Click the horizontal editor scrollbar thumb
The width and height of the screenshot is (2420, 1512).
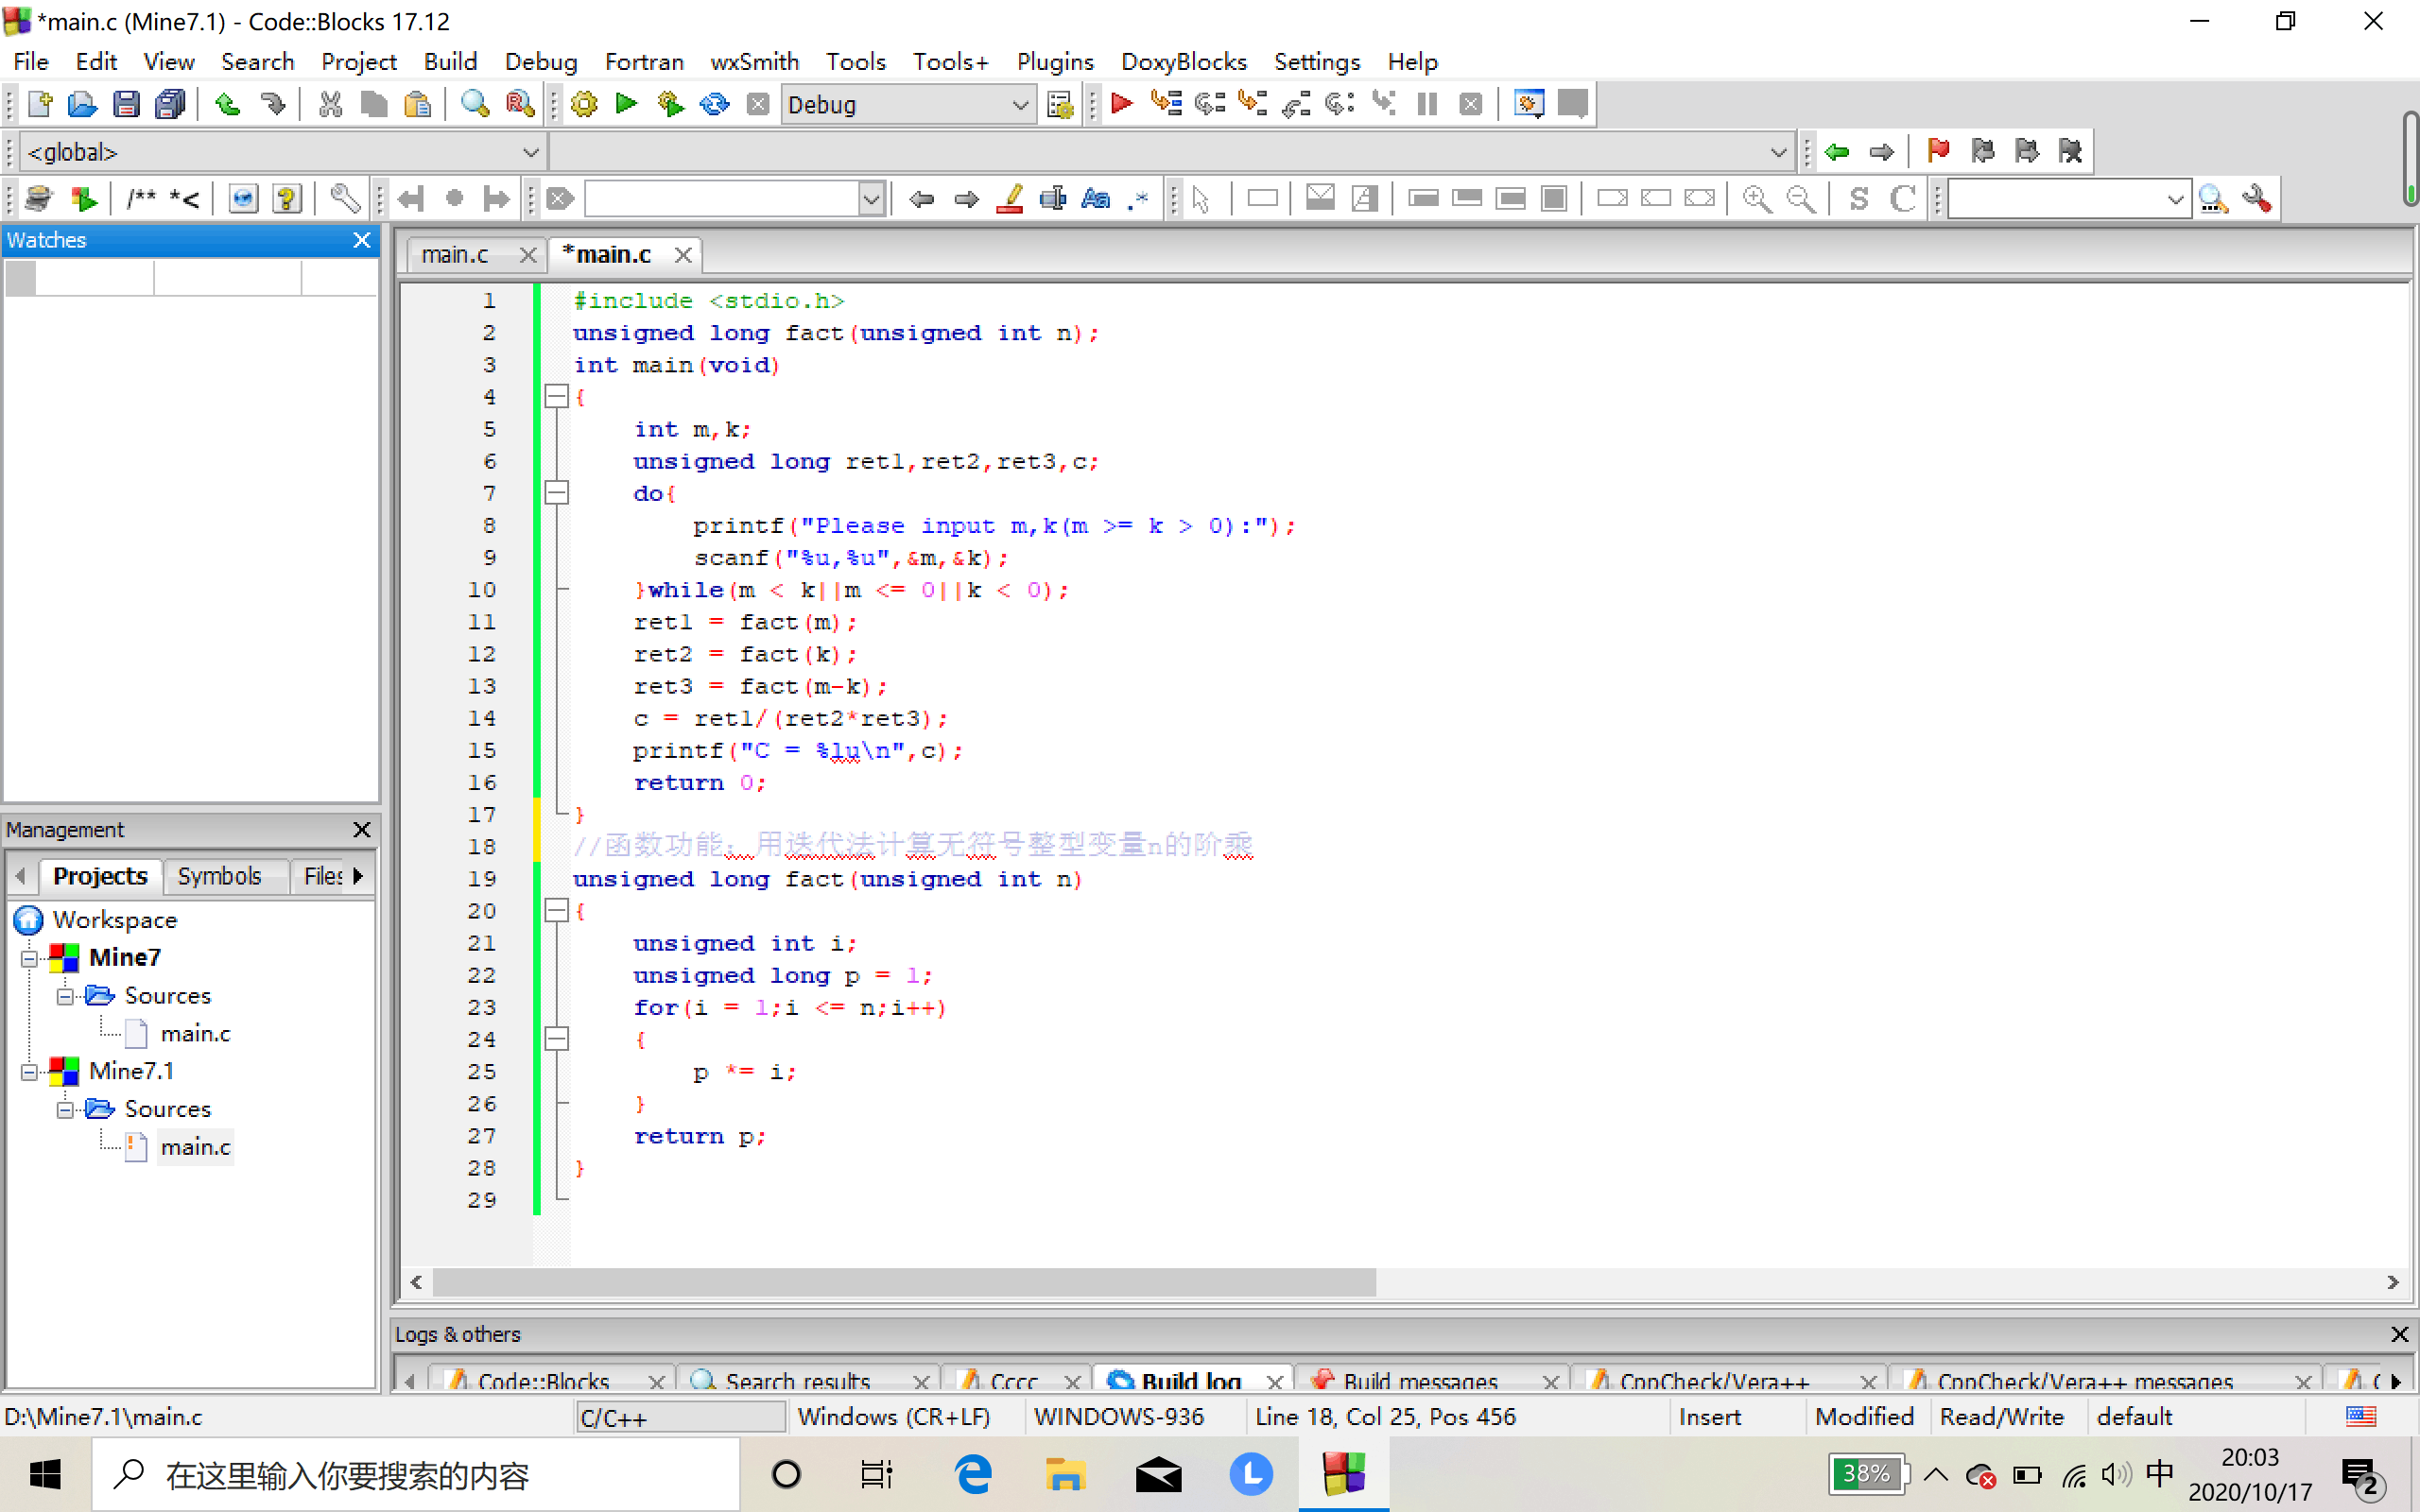click(x=904, y=1282)
